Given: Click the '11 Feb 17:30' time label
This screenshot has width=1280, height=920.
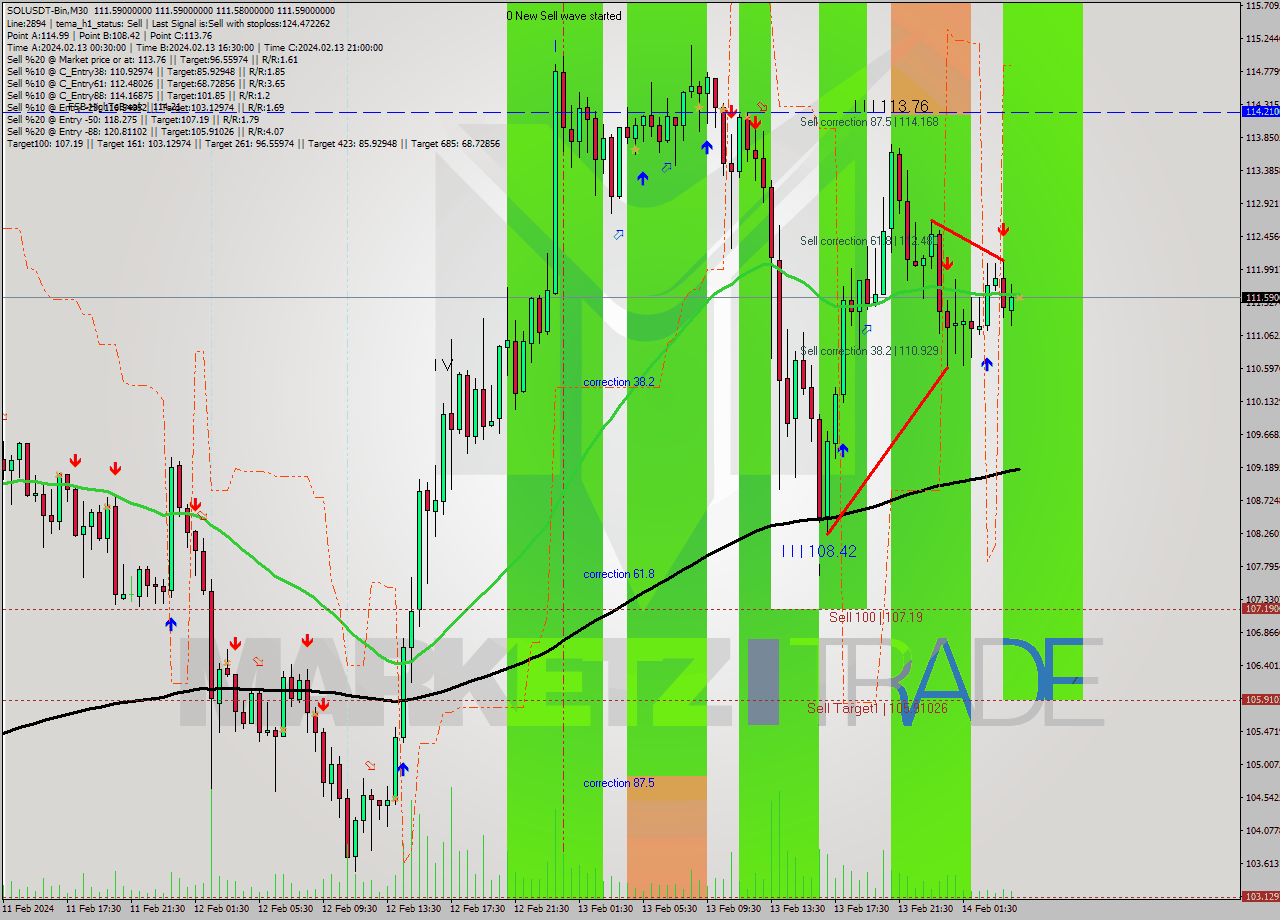Looking at the screenshot, I should tap(94, 909).
